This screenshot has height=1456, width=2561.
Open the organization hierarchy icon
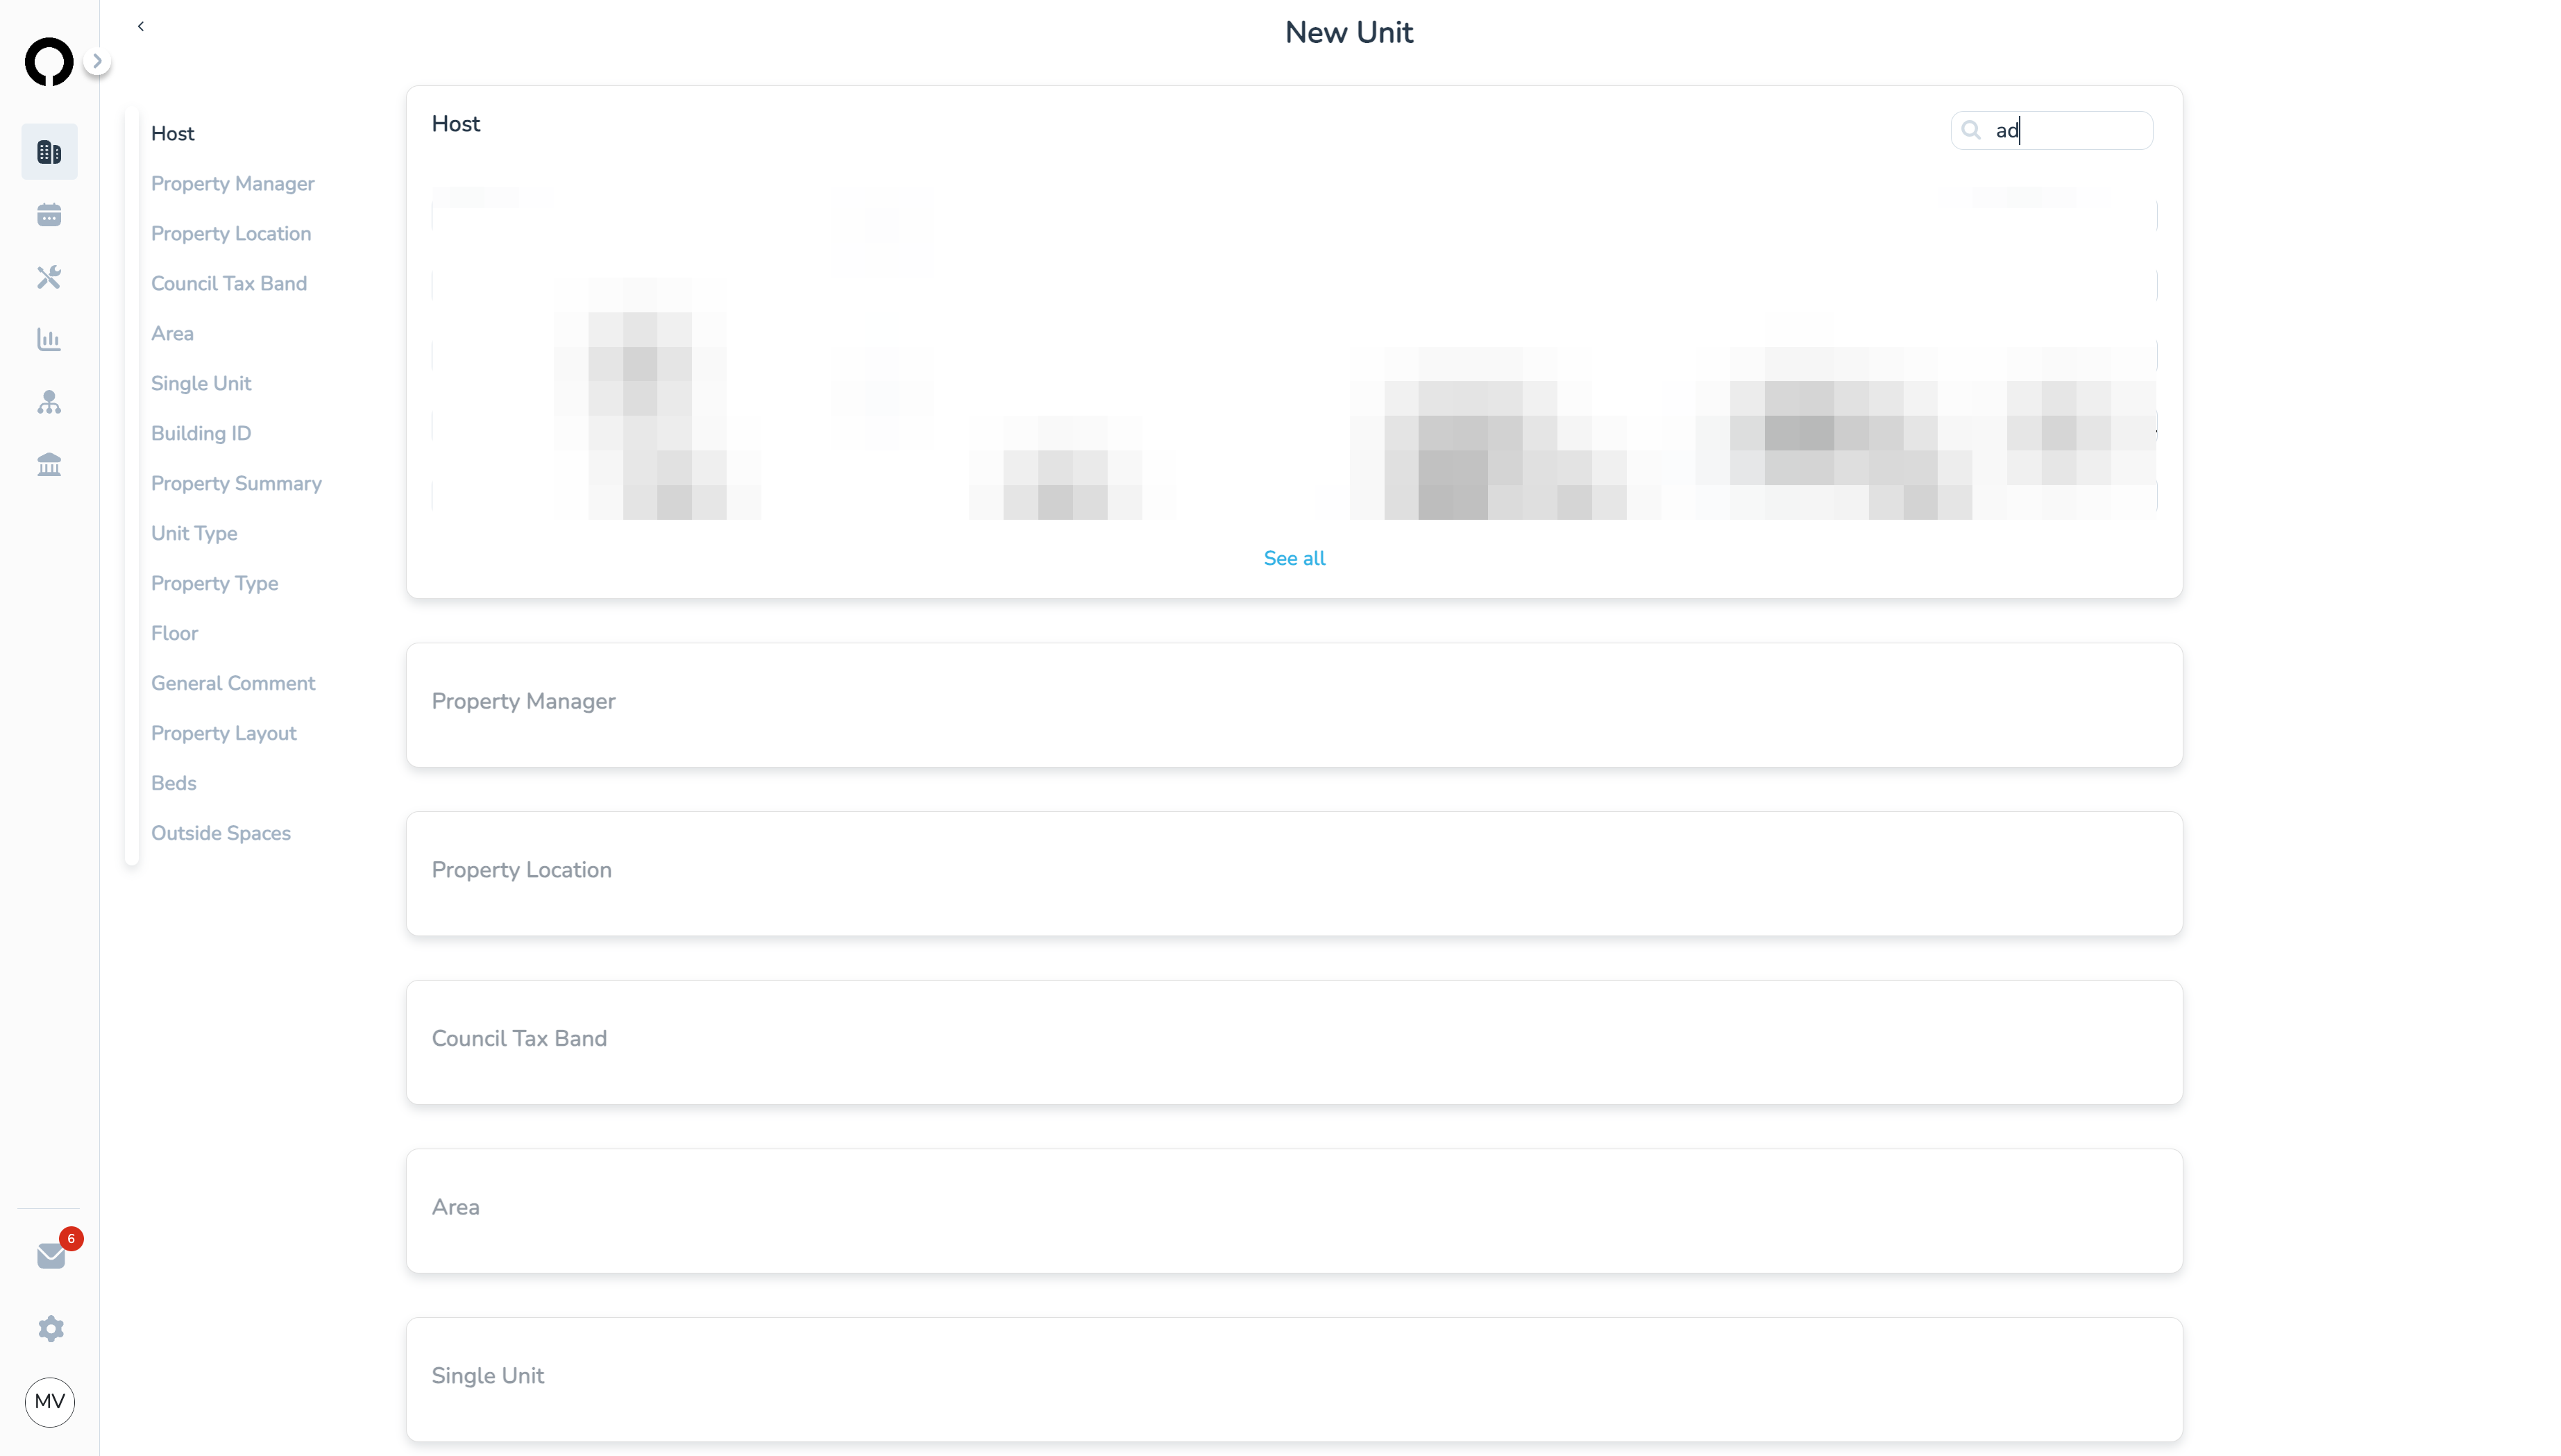tap(49, 402)
